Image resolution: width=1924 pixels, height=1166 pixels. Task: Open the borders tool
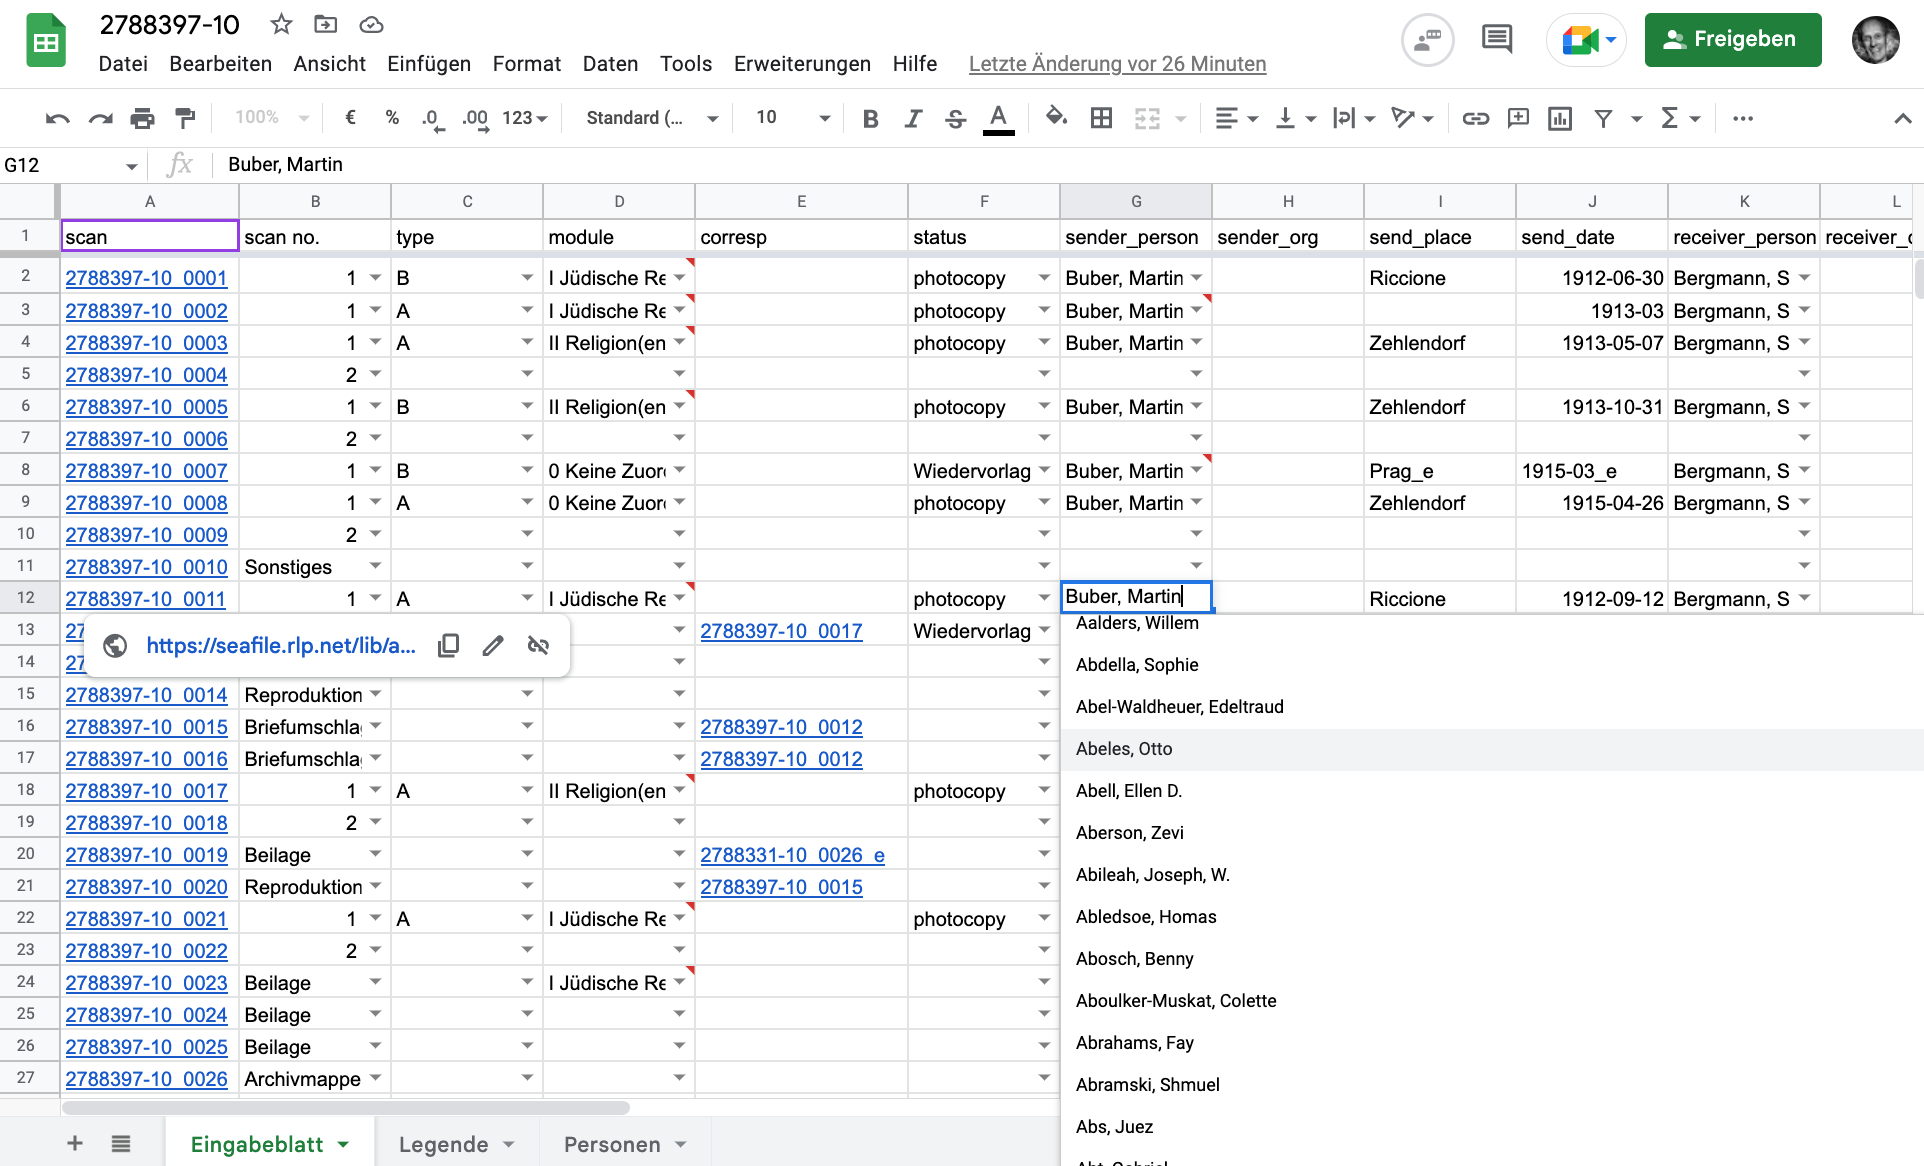click(1101, 119)
